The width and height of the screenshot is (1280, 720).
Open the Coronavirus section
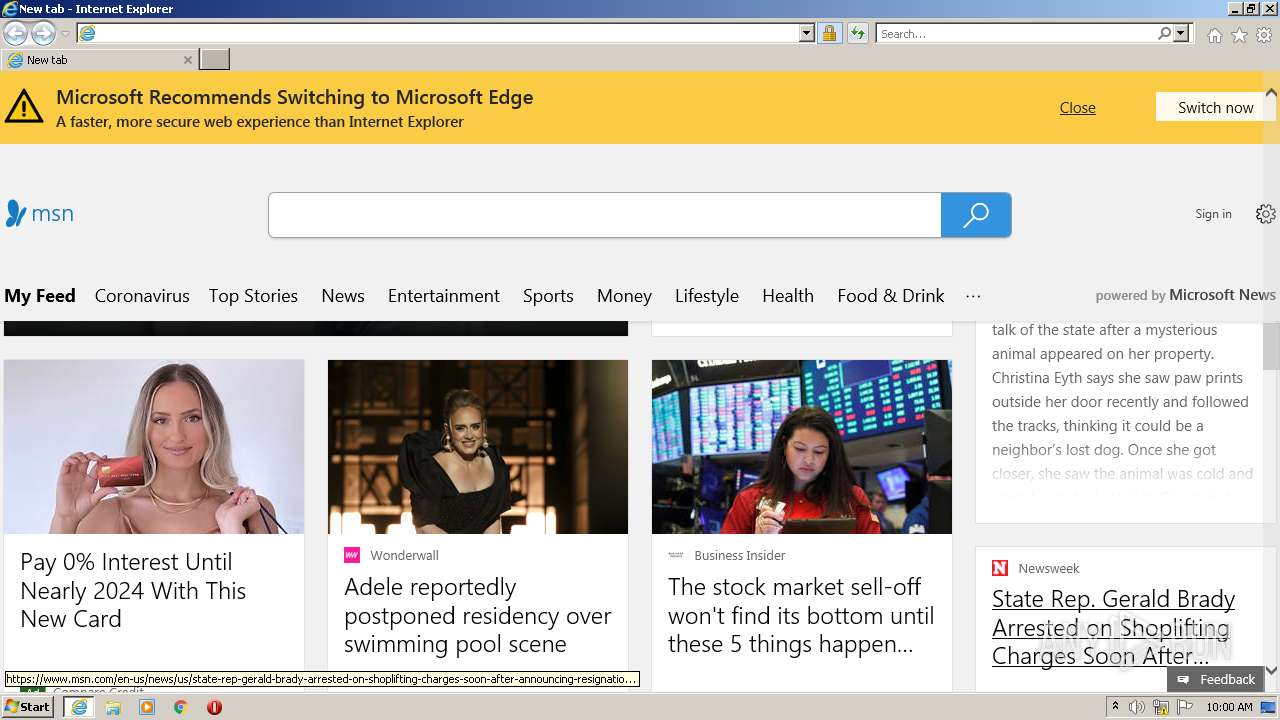tap(142, 295)
